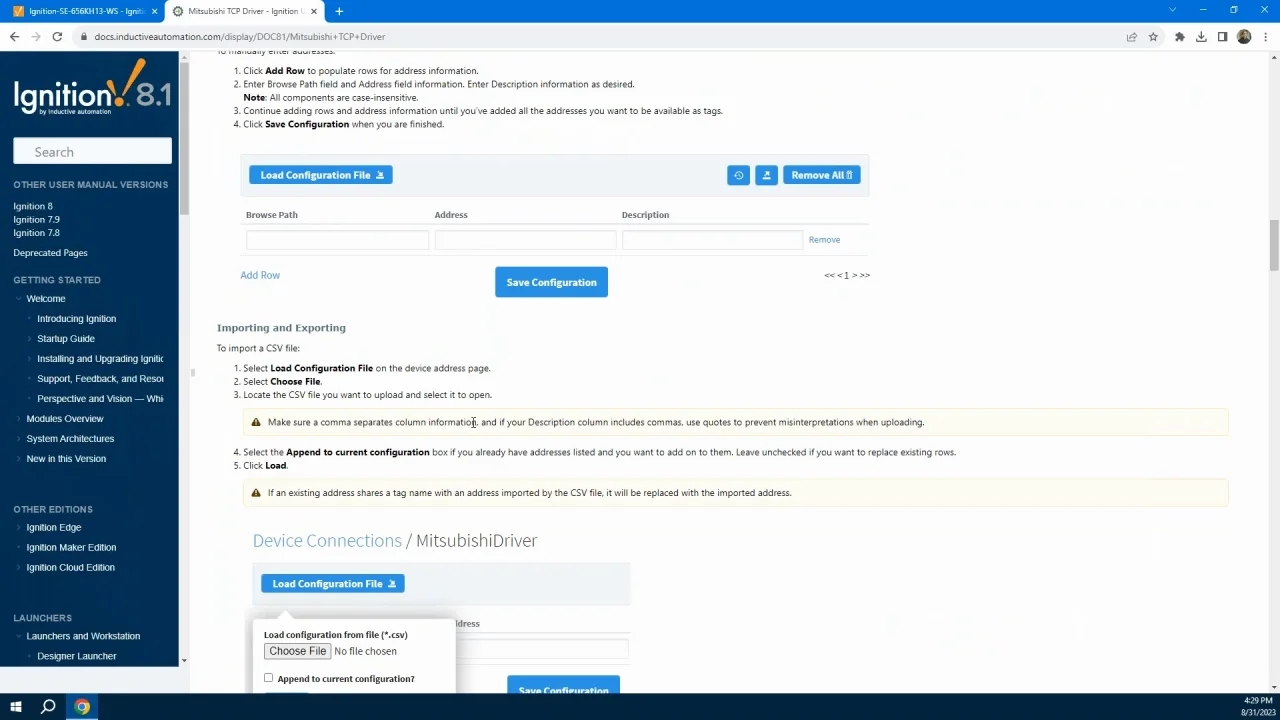This screenshot has height=720, width=1280.
Task: Expand New in this Version node
Action: (x=19, y=459)
